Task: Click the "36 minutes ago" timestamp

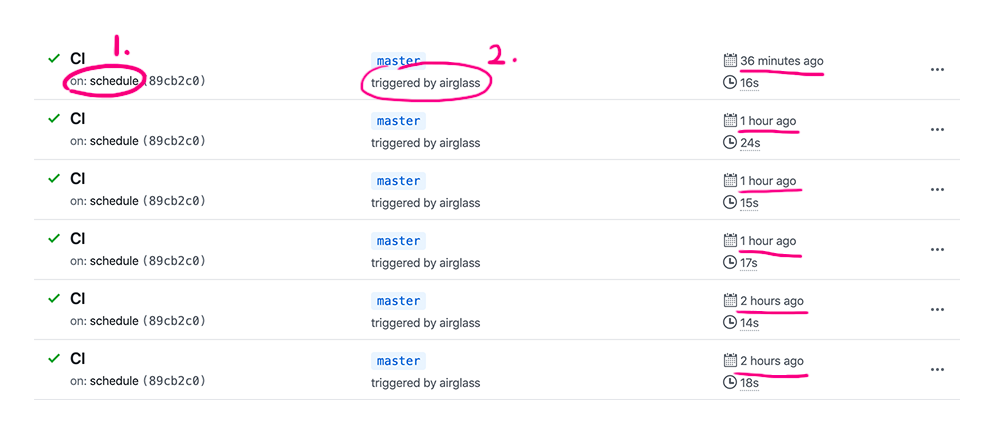Action: [x=782, y=61]
